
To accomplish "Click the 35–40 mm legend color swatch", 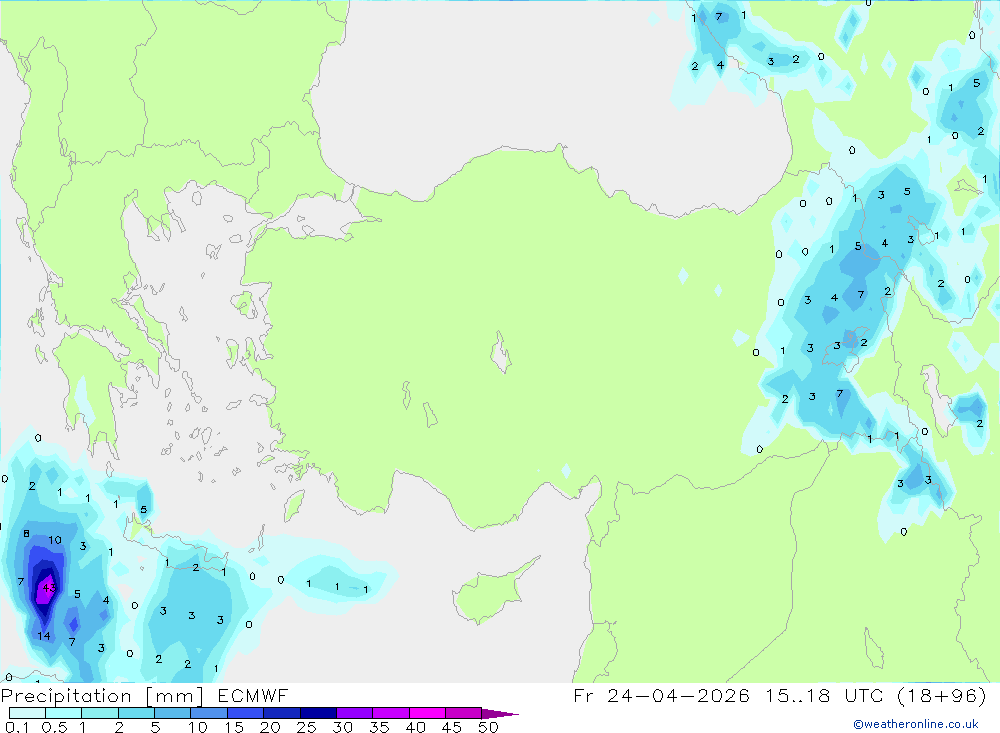I will point(390,713).
